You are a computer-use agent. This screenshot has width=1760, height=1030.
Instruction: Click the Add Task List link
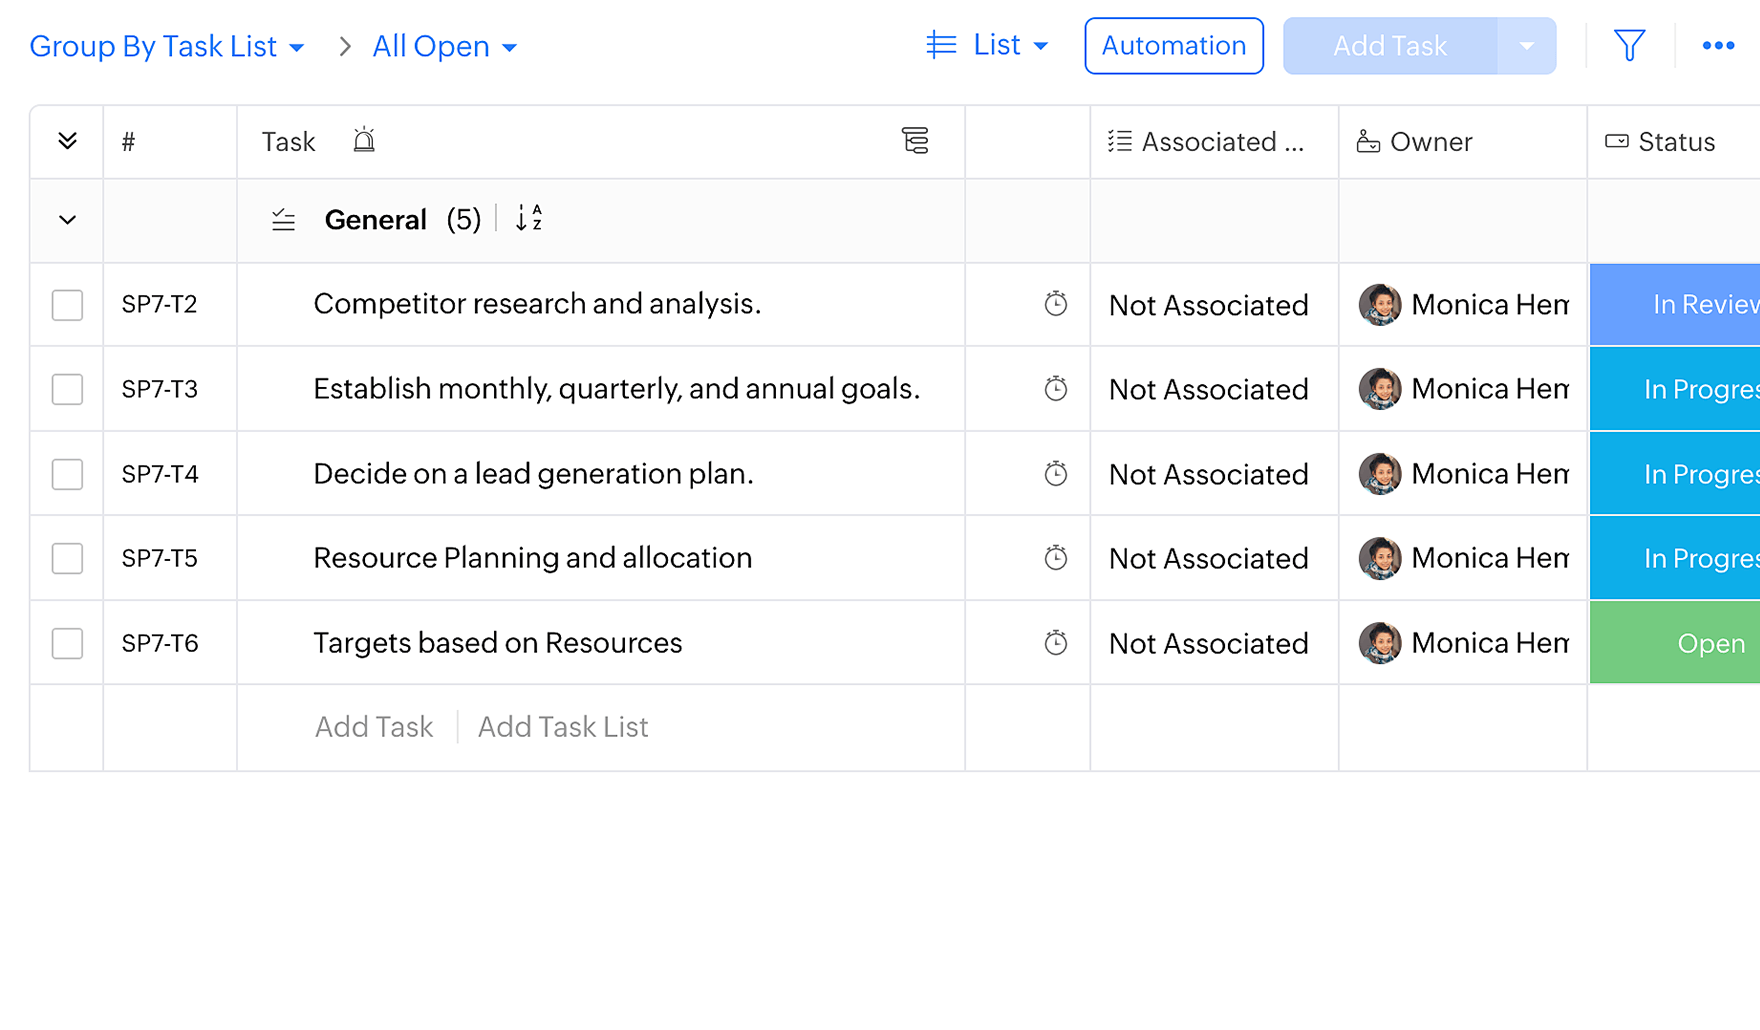tap(562, 727)
